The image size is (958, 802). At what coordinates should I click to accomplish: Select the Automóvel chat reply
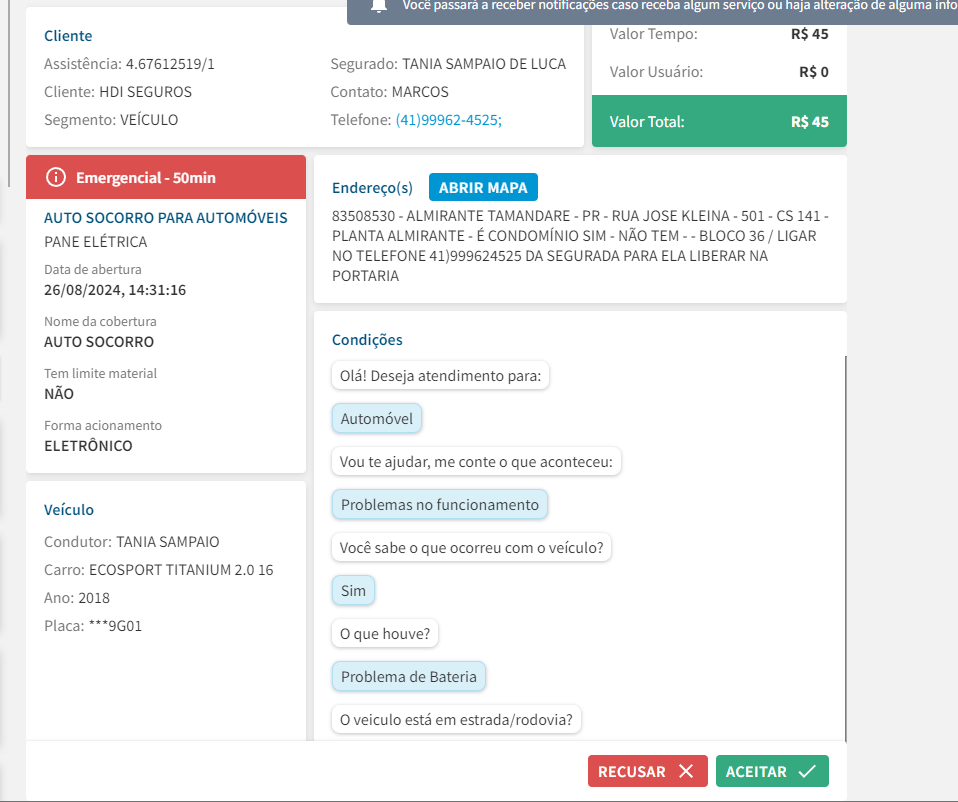(x=376, y=419)
